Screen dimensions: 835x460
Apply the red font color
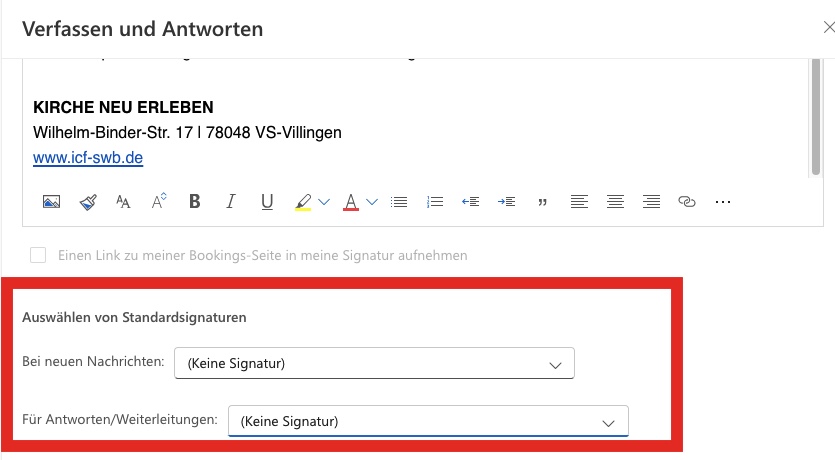(351, 202)
